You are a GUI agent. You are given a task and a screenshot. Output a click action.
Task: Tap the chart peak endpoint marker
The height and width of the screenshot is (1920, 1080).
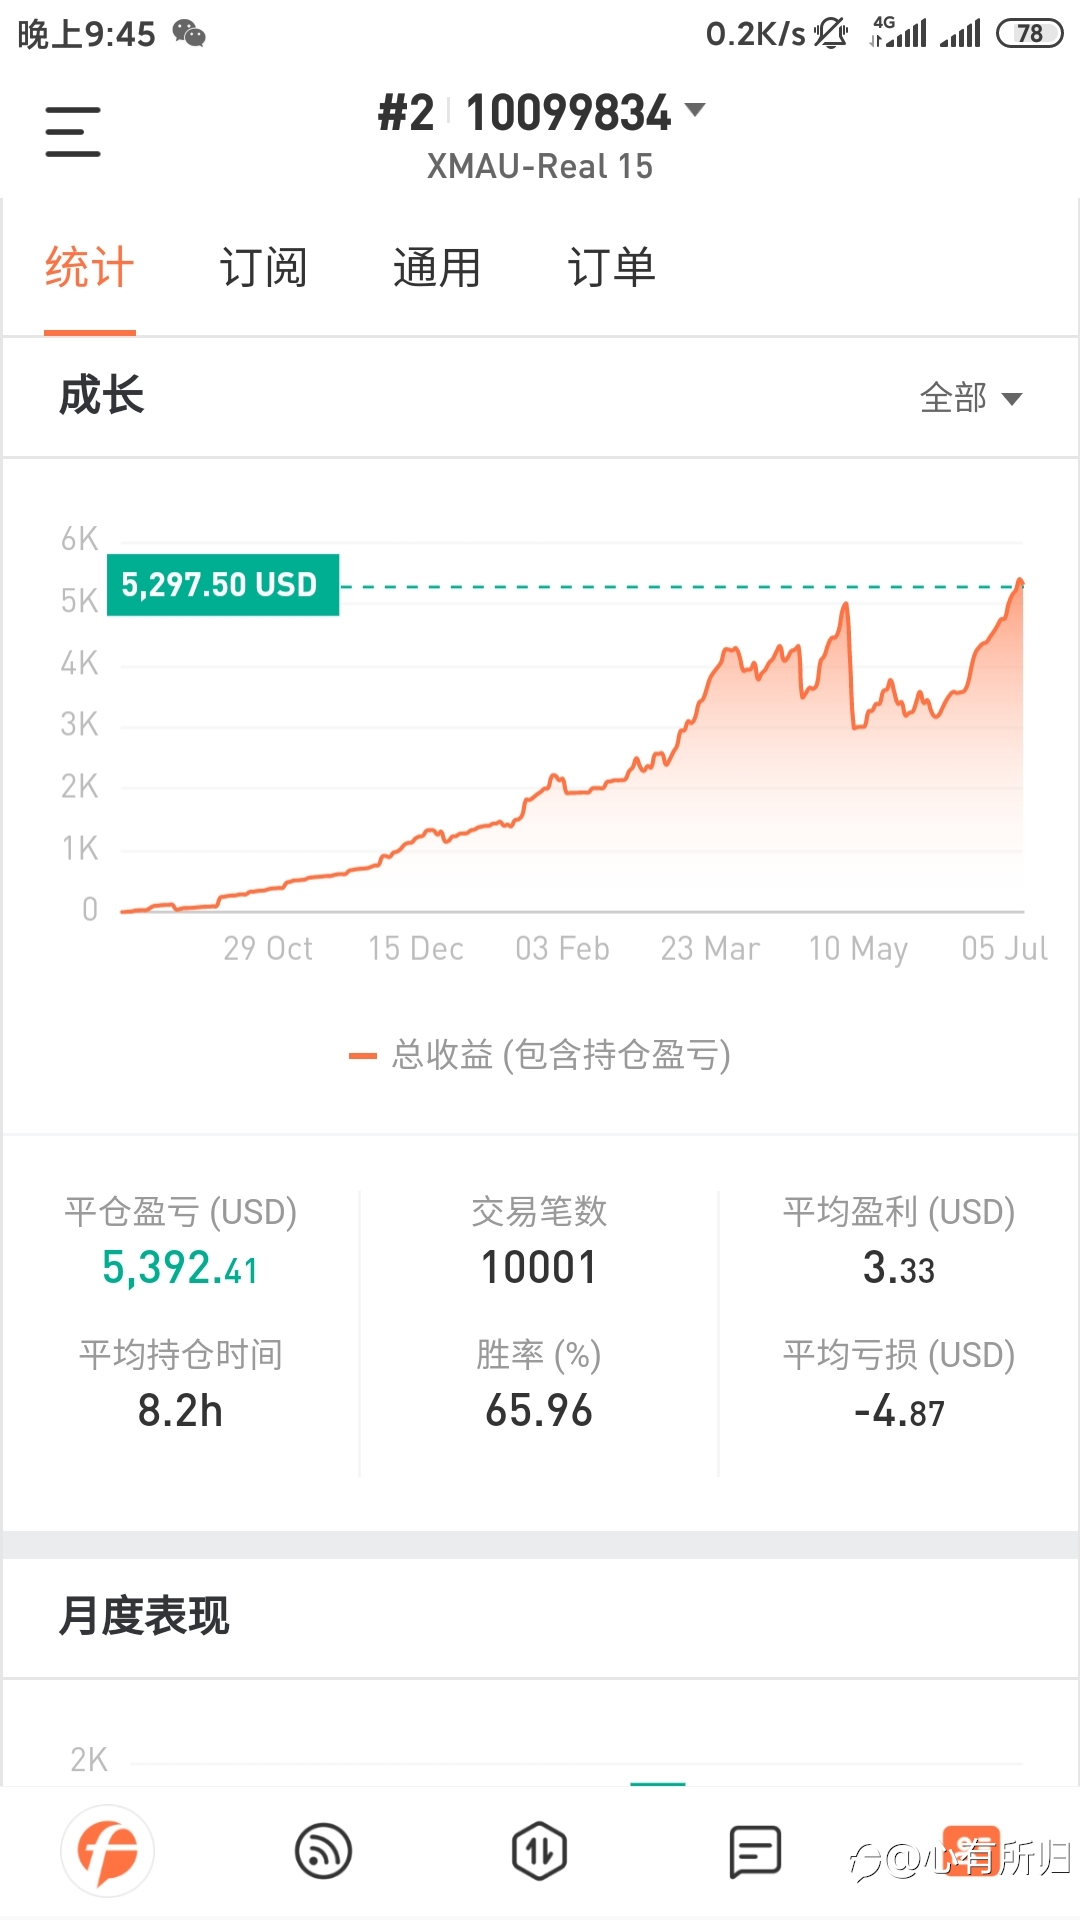[1020, 582]
